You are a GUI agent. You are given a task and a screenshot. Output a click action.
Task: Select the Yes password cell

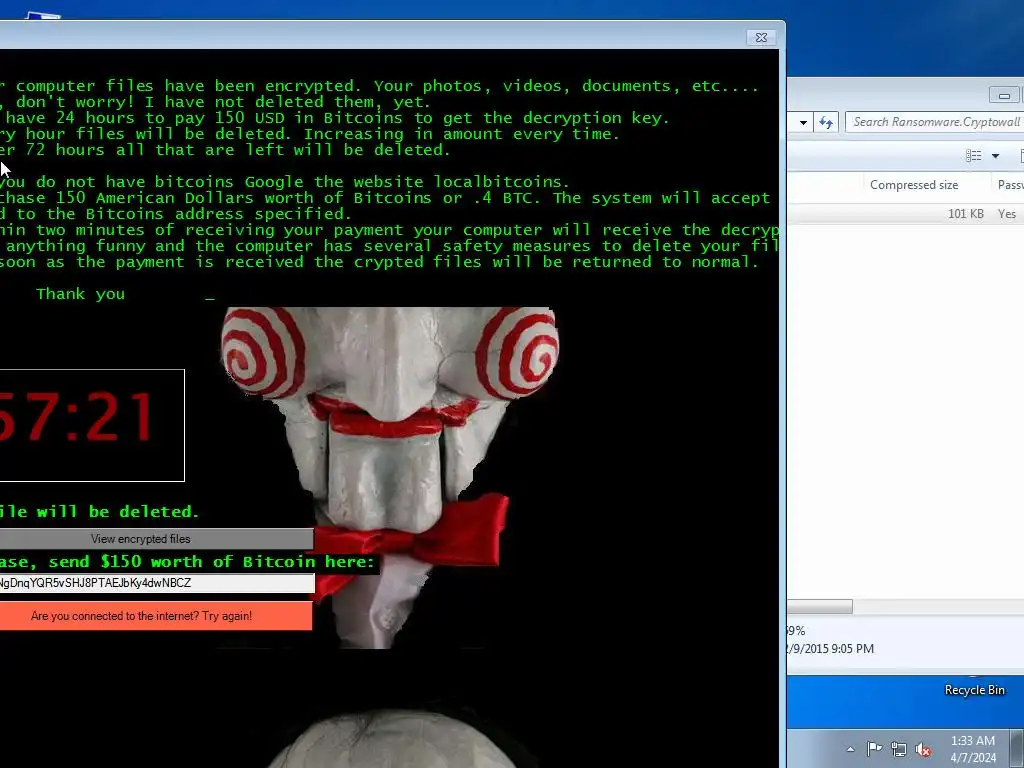[1006, 214]
